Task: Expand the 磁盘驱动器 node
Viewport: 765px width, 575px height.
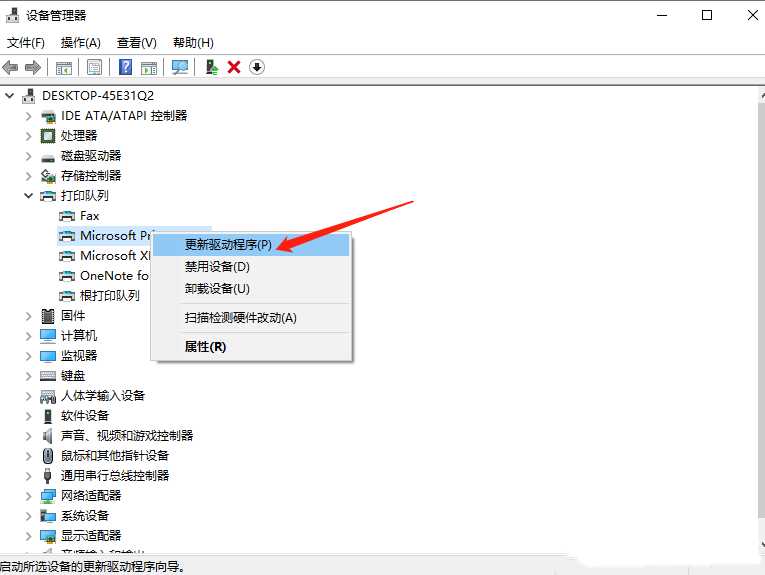Action: pyautogui.click(x=29, y=156)
